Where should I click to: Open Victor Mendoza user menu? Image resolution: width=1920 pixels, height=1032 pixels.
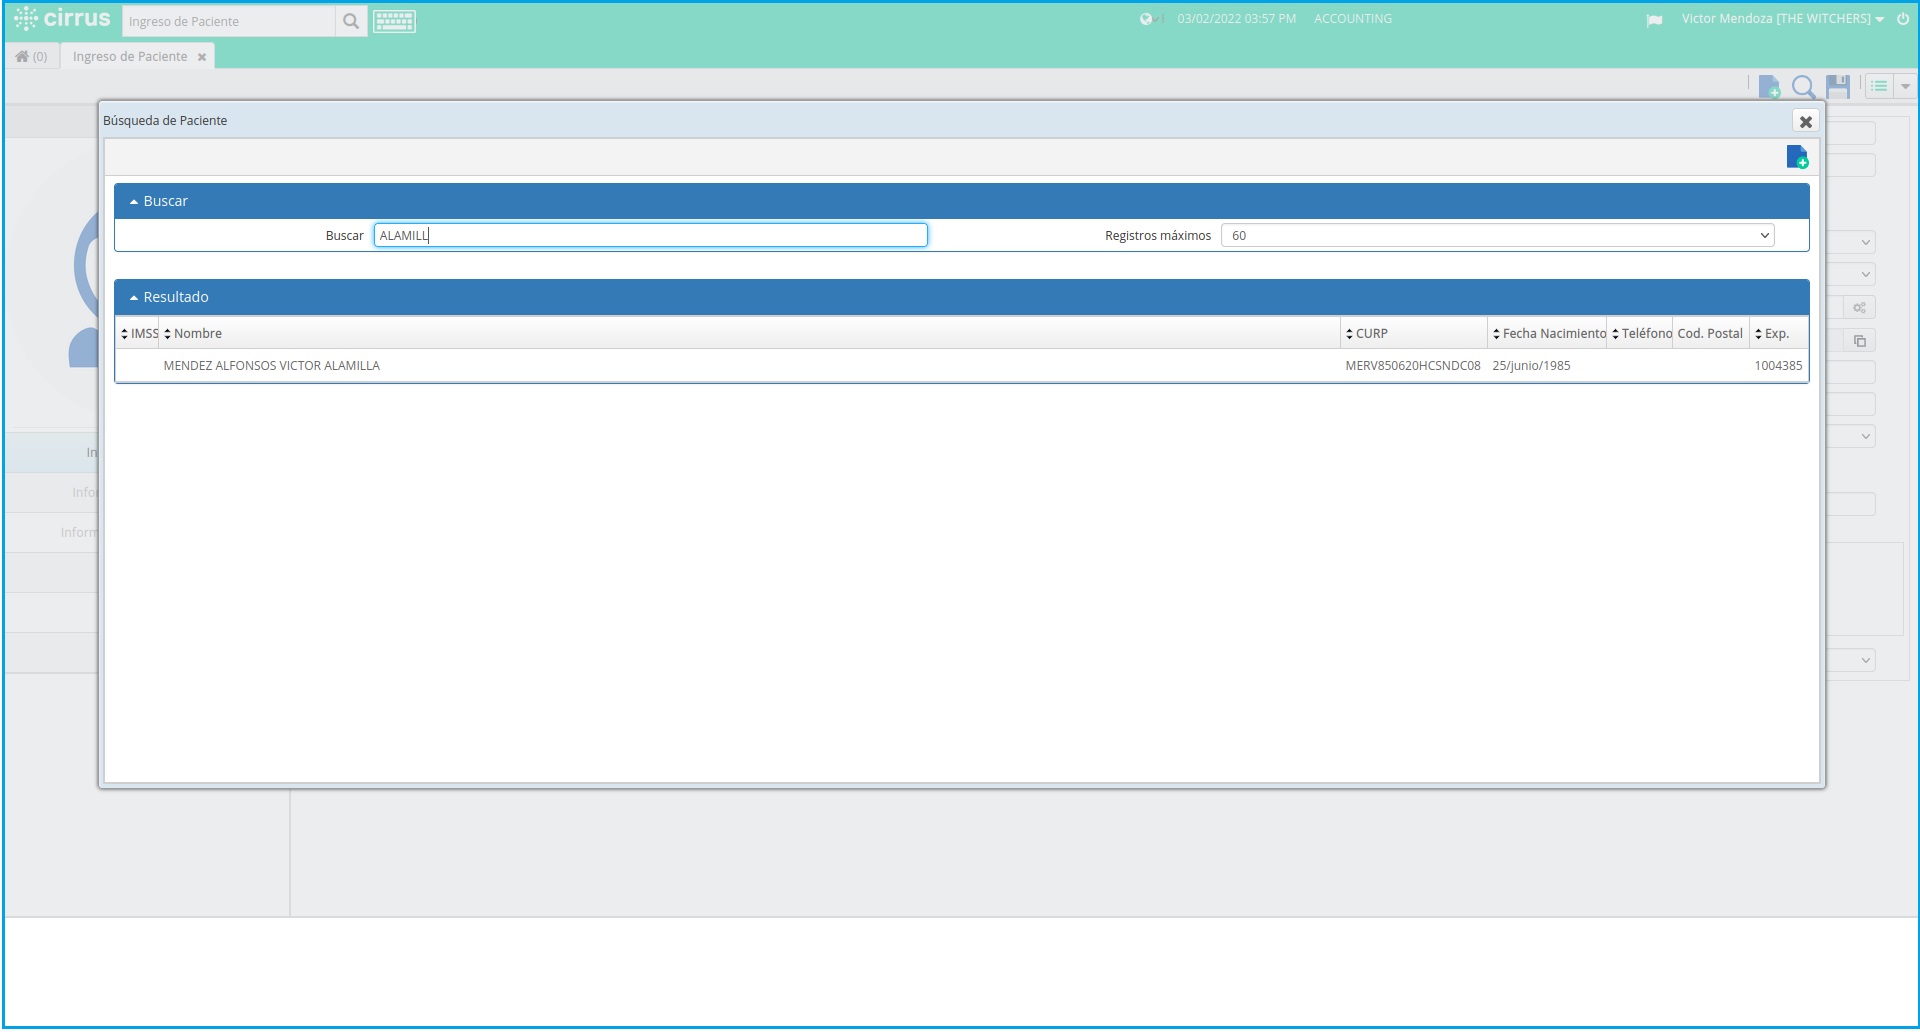pos(1781,19)
